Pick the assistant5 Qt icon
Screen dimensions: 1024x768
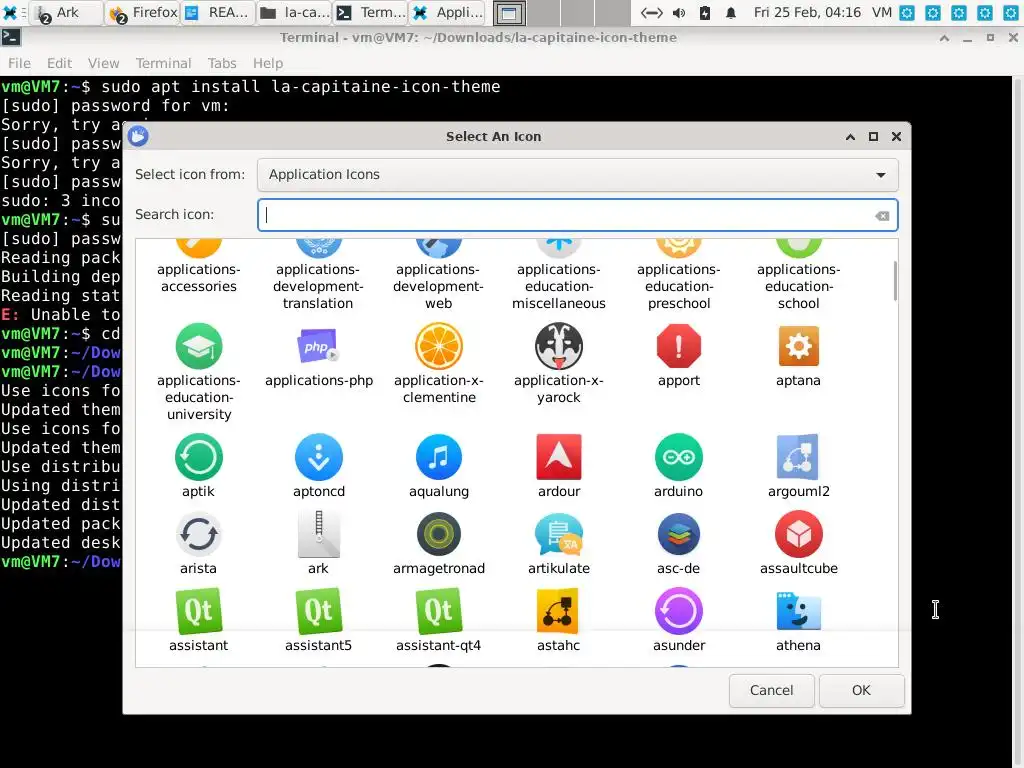318,611
